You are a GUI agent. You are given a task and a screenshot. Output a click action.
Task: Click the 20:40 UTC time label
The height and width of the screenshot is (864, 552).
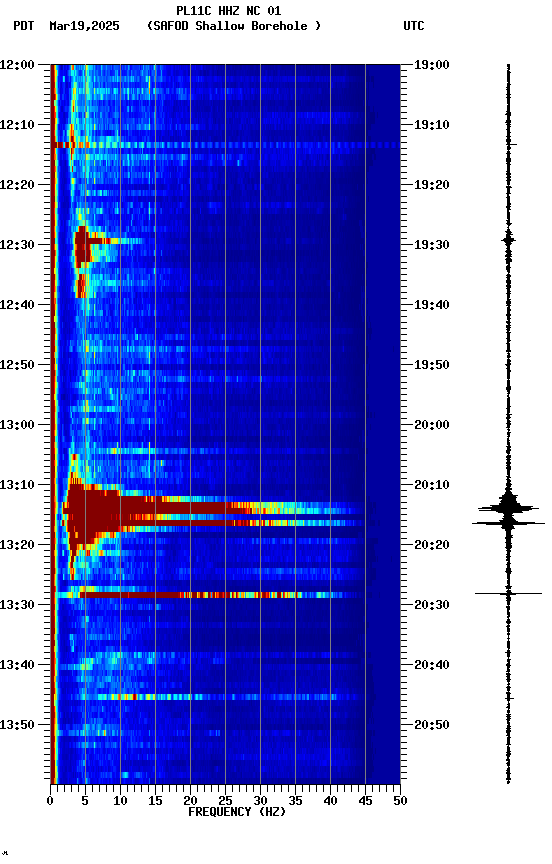432,665
